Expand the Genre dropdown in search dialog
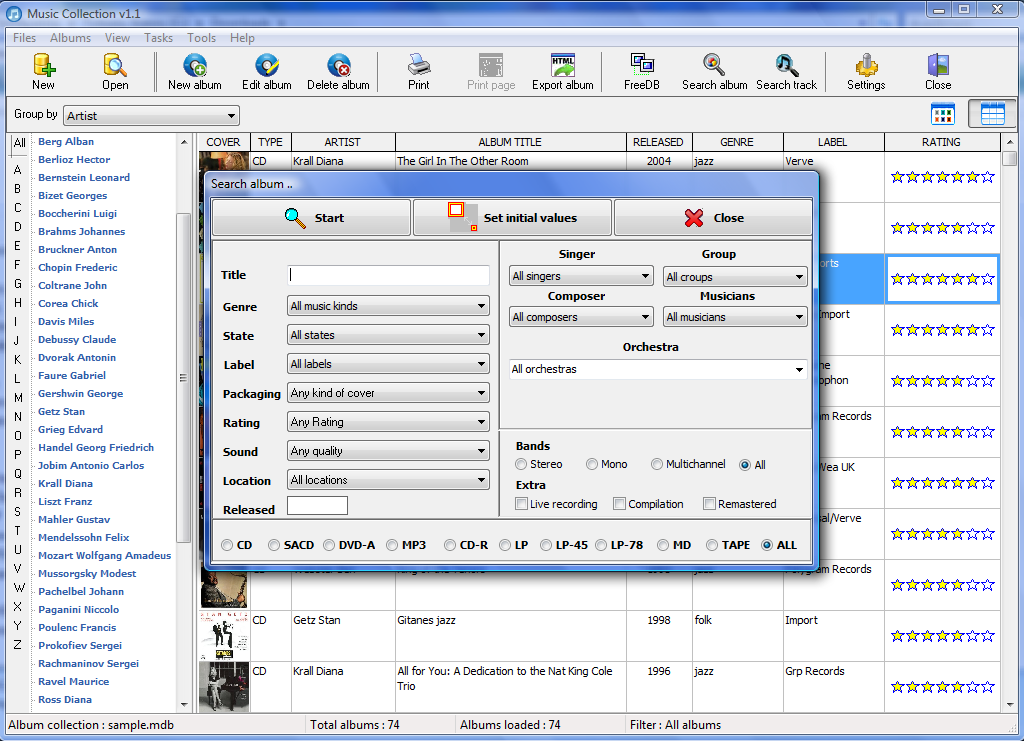This screenshot has width=1024, height=741. tap(388, 306)
